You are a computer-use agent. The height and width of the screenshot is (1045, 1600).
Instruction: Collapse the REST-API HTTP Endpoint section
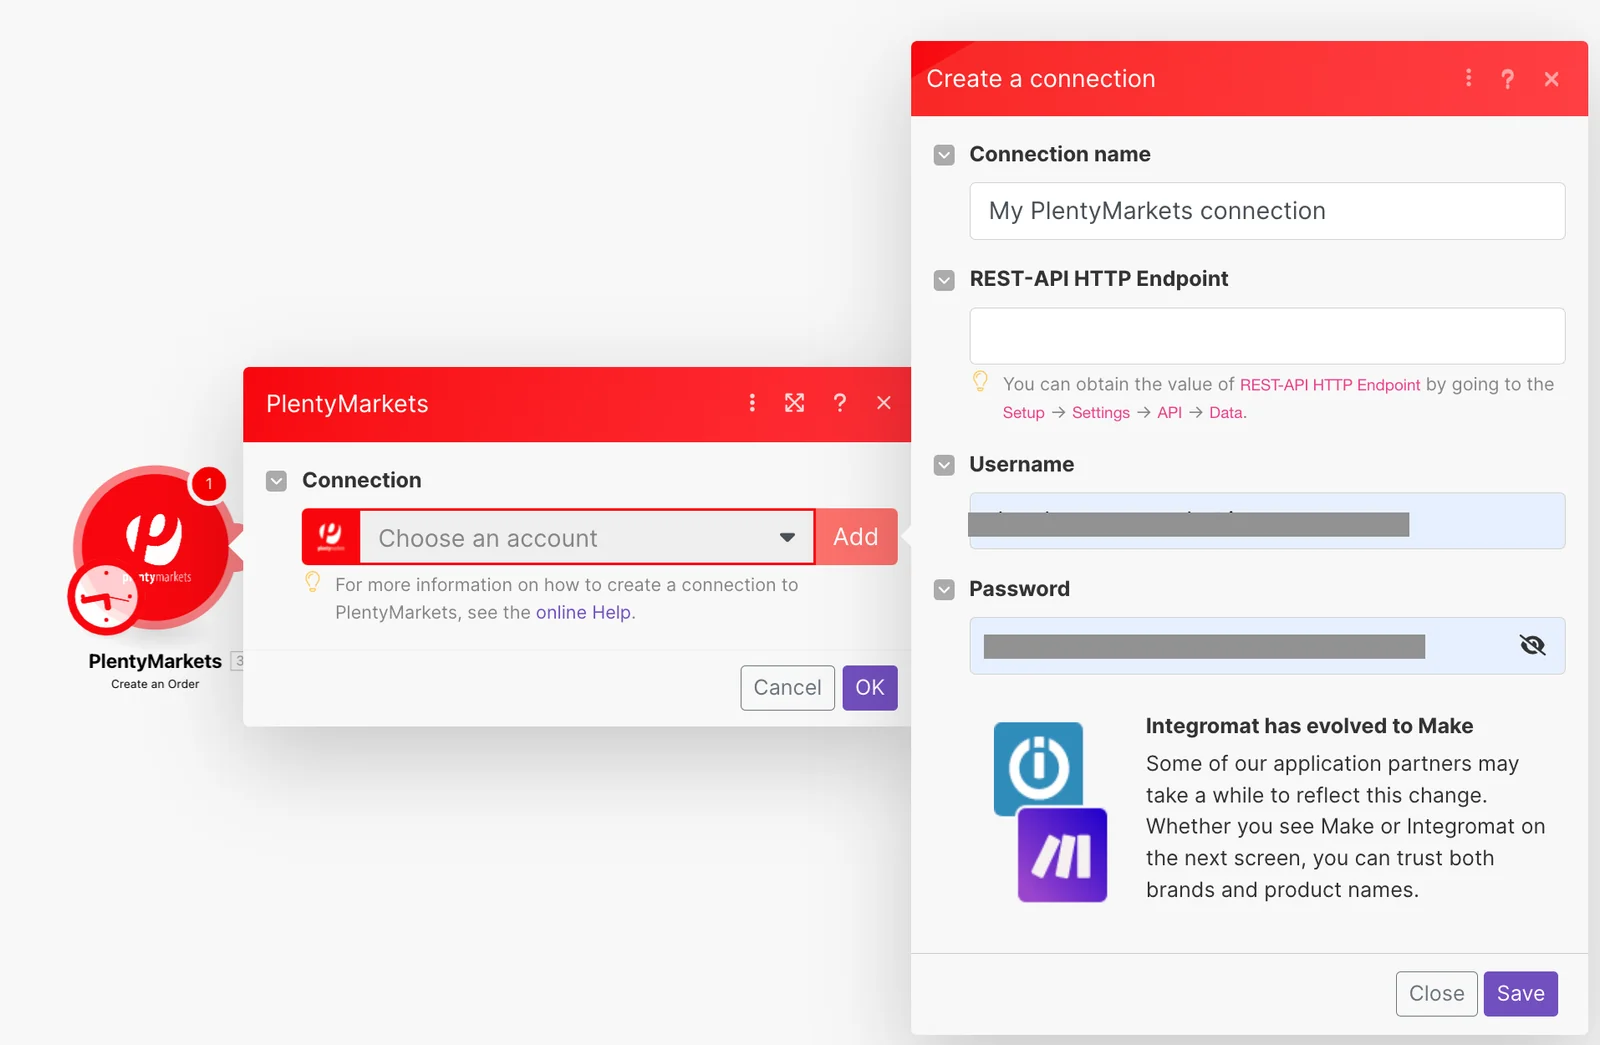click(x=944, y=280)
